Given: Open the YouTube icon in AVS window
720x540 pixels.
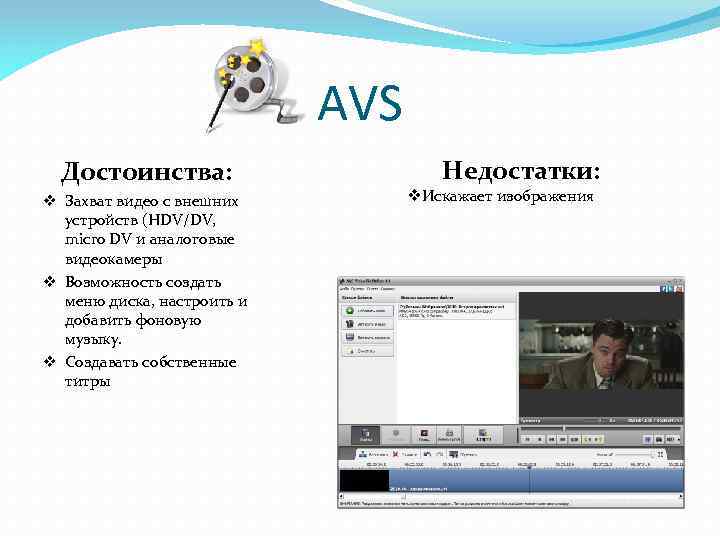Looking at the screenshot, I should pos(679,289).
